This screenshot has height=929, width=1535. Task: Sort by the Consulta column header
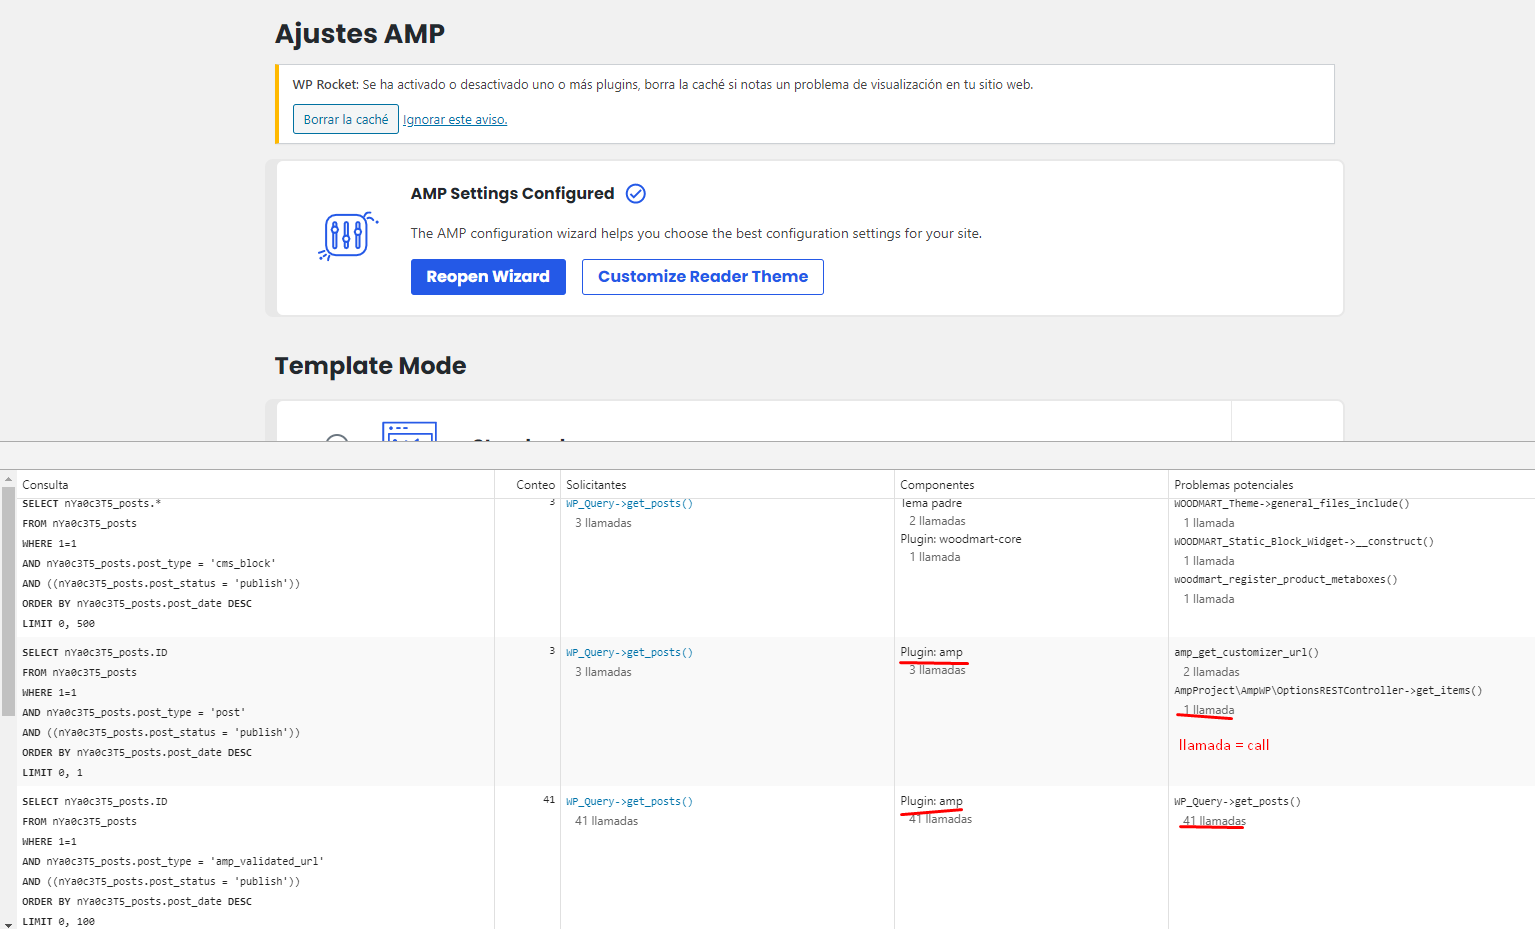point(46,485)
